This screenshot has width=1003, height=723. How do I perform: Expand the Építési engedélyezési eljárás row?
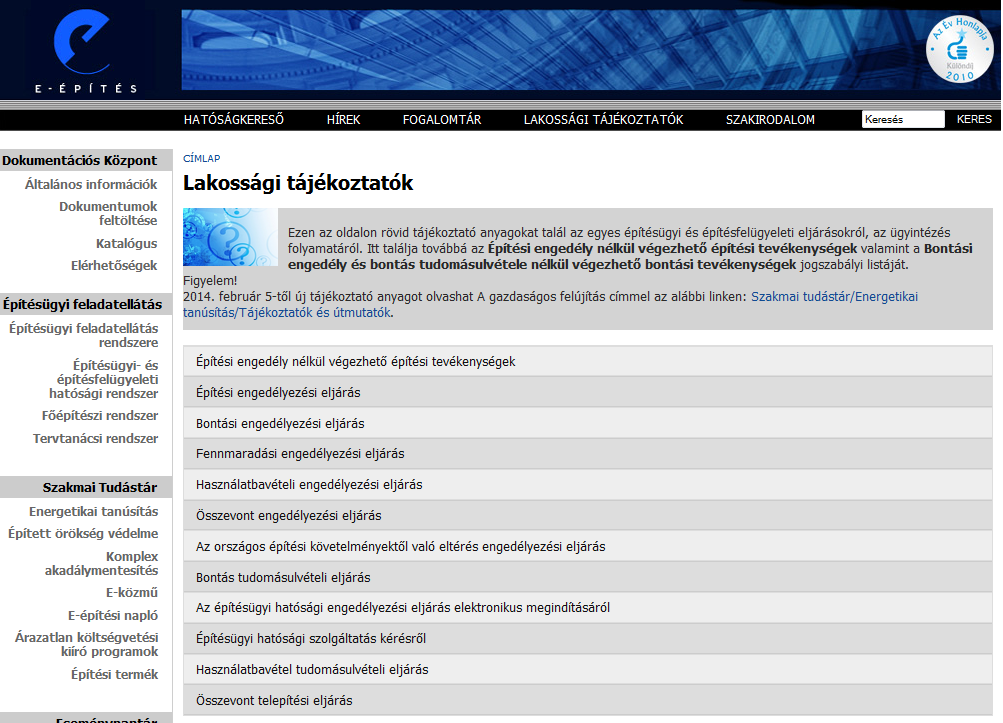(x=587, y=392)
